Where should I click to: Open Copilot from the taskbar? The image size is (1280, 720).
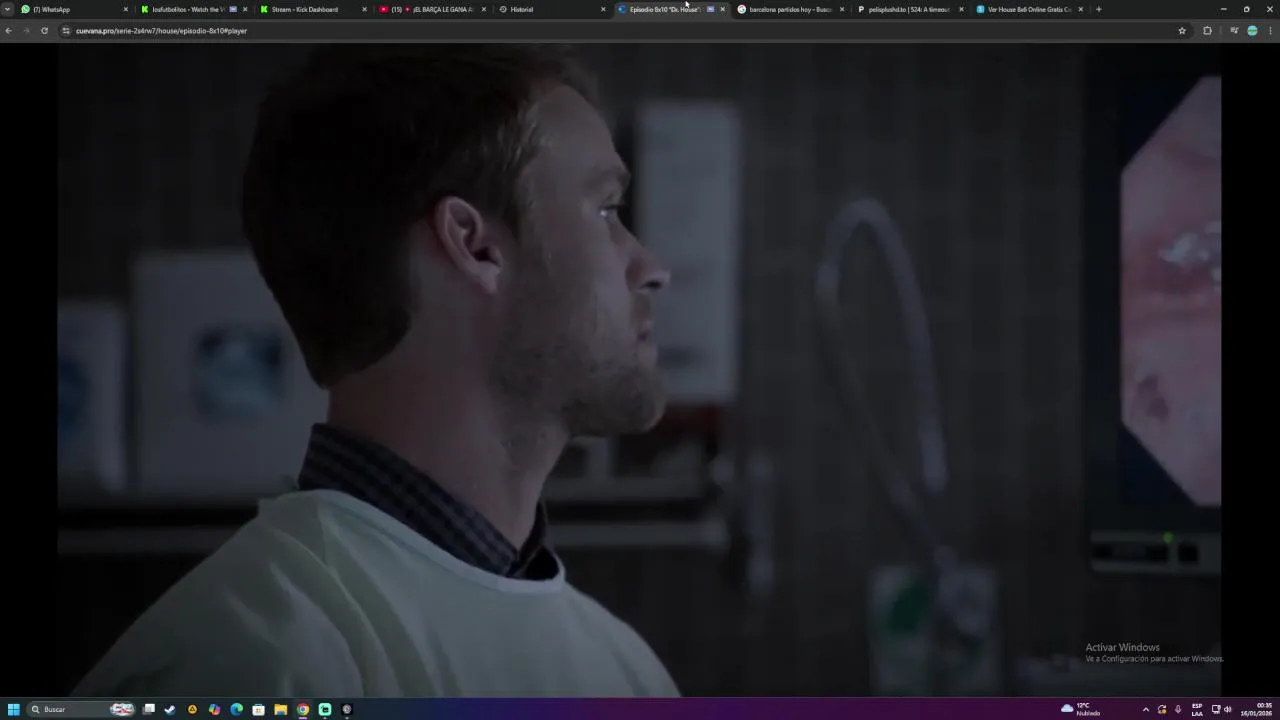[x=214, y=709]
